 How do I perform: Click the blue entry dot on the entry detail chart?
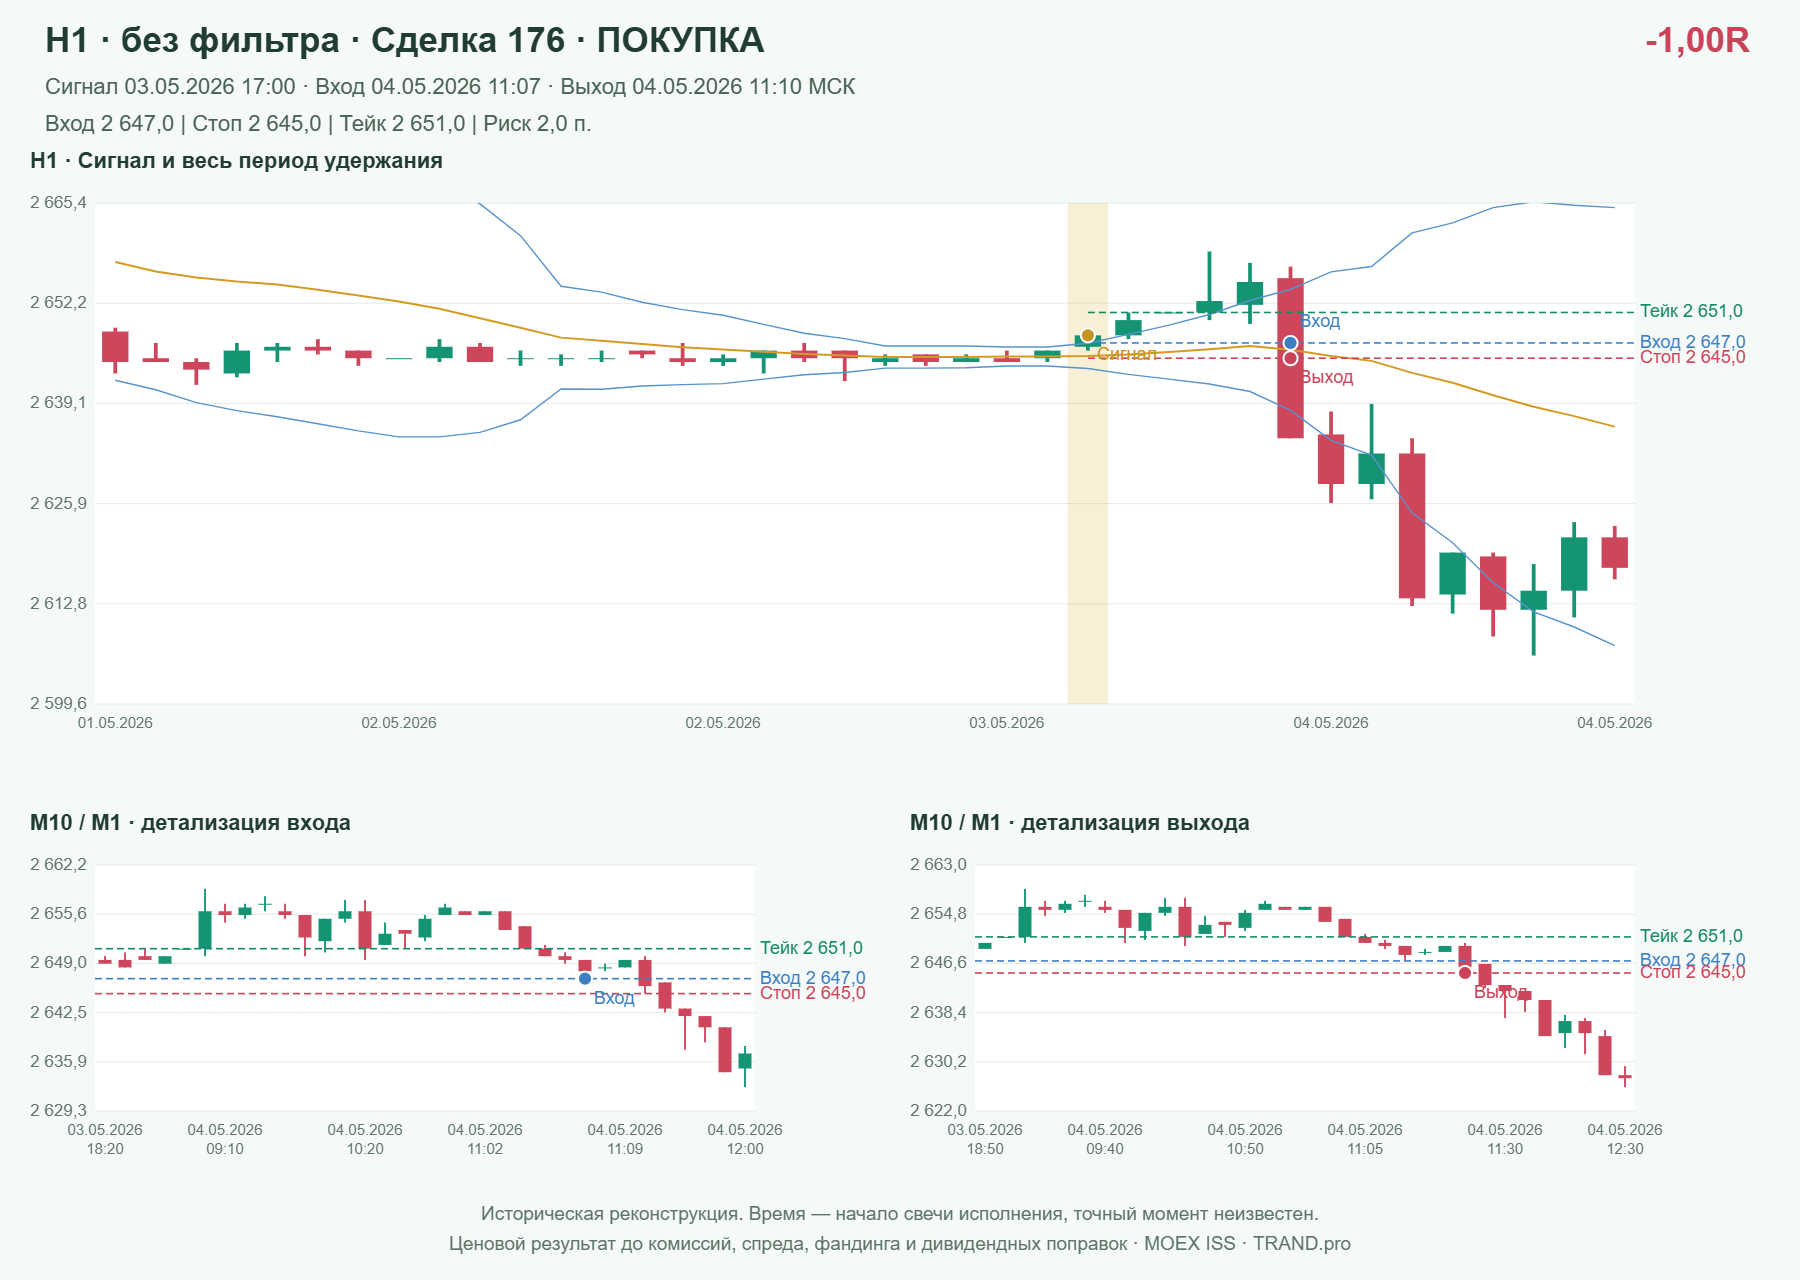[585, 978]
